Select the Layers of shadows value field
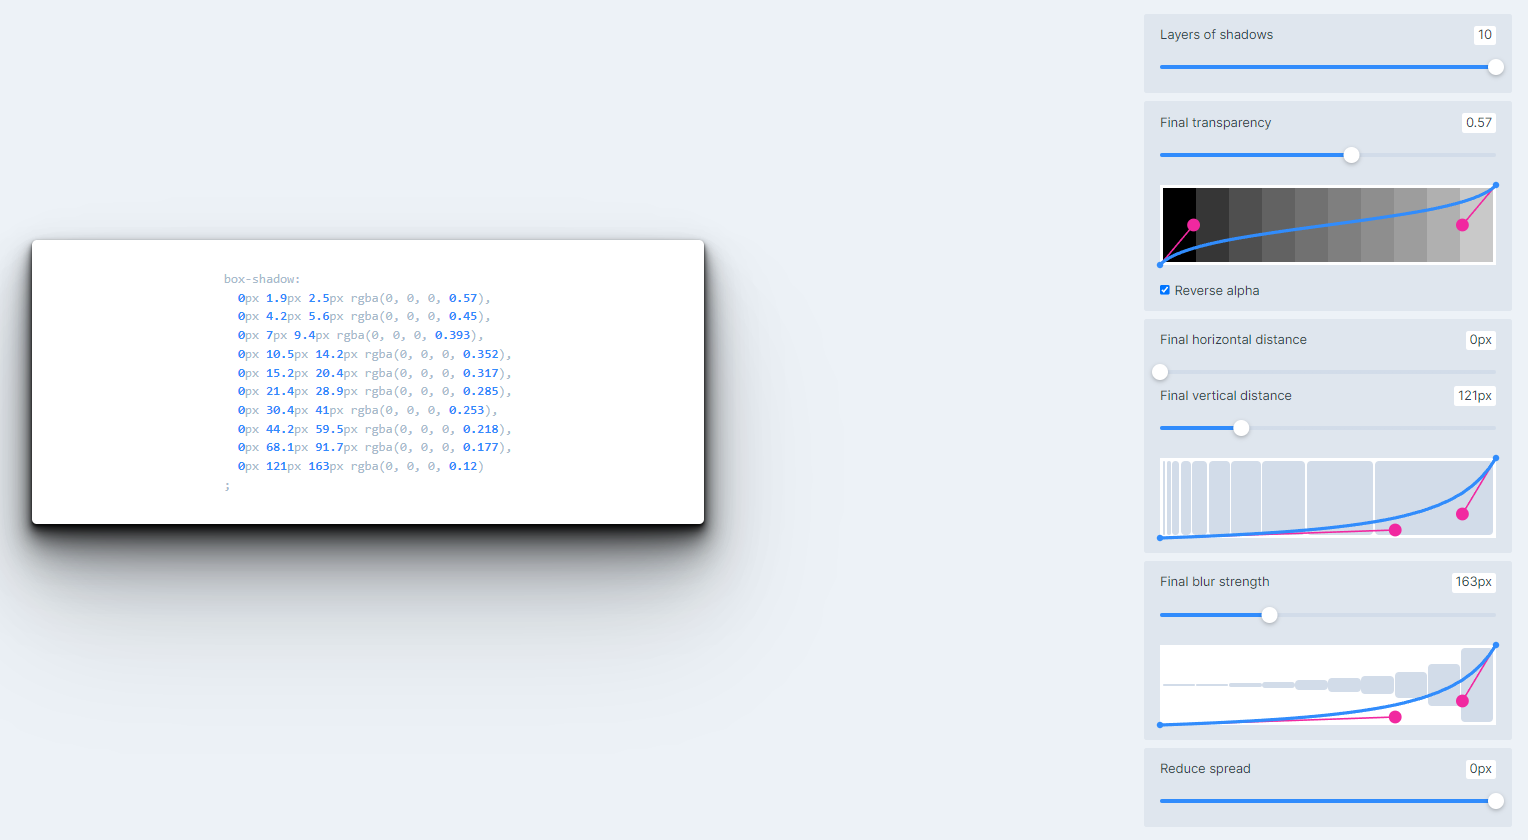This screenshot has height=840, width=1528. tap(1484, 35)
